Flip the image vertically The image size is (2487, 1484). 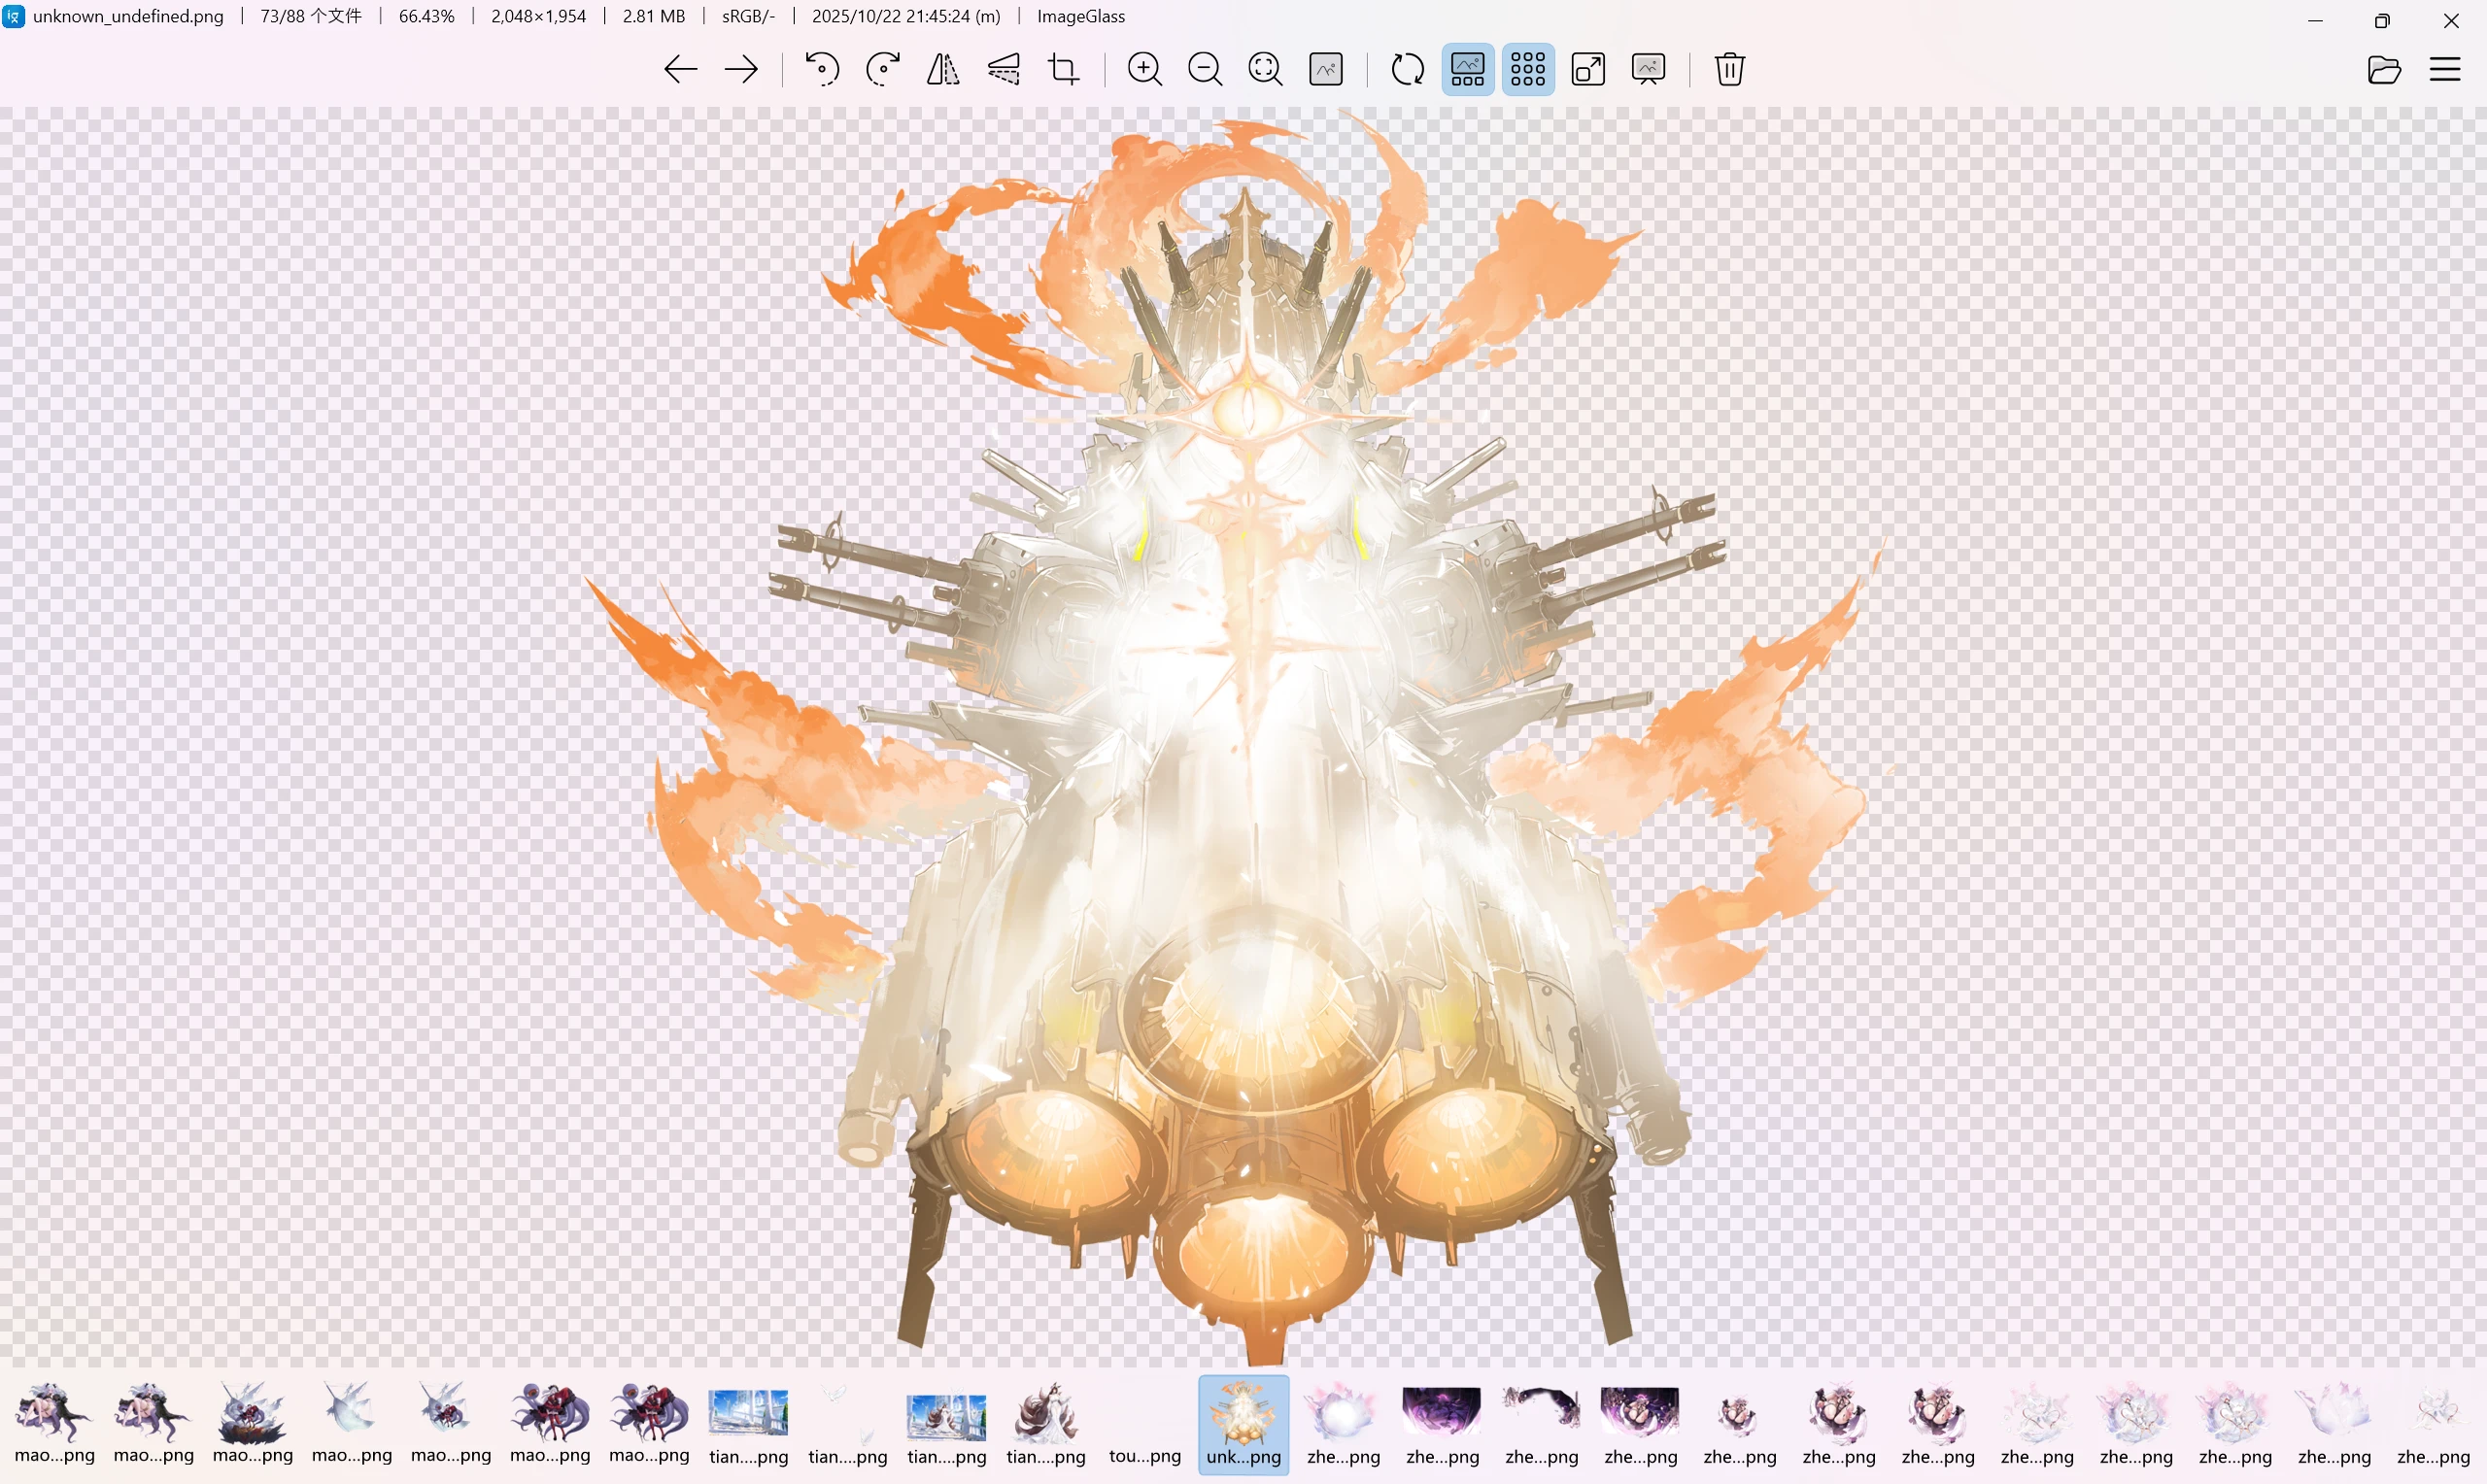[1003, 69]
